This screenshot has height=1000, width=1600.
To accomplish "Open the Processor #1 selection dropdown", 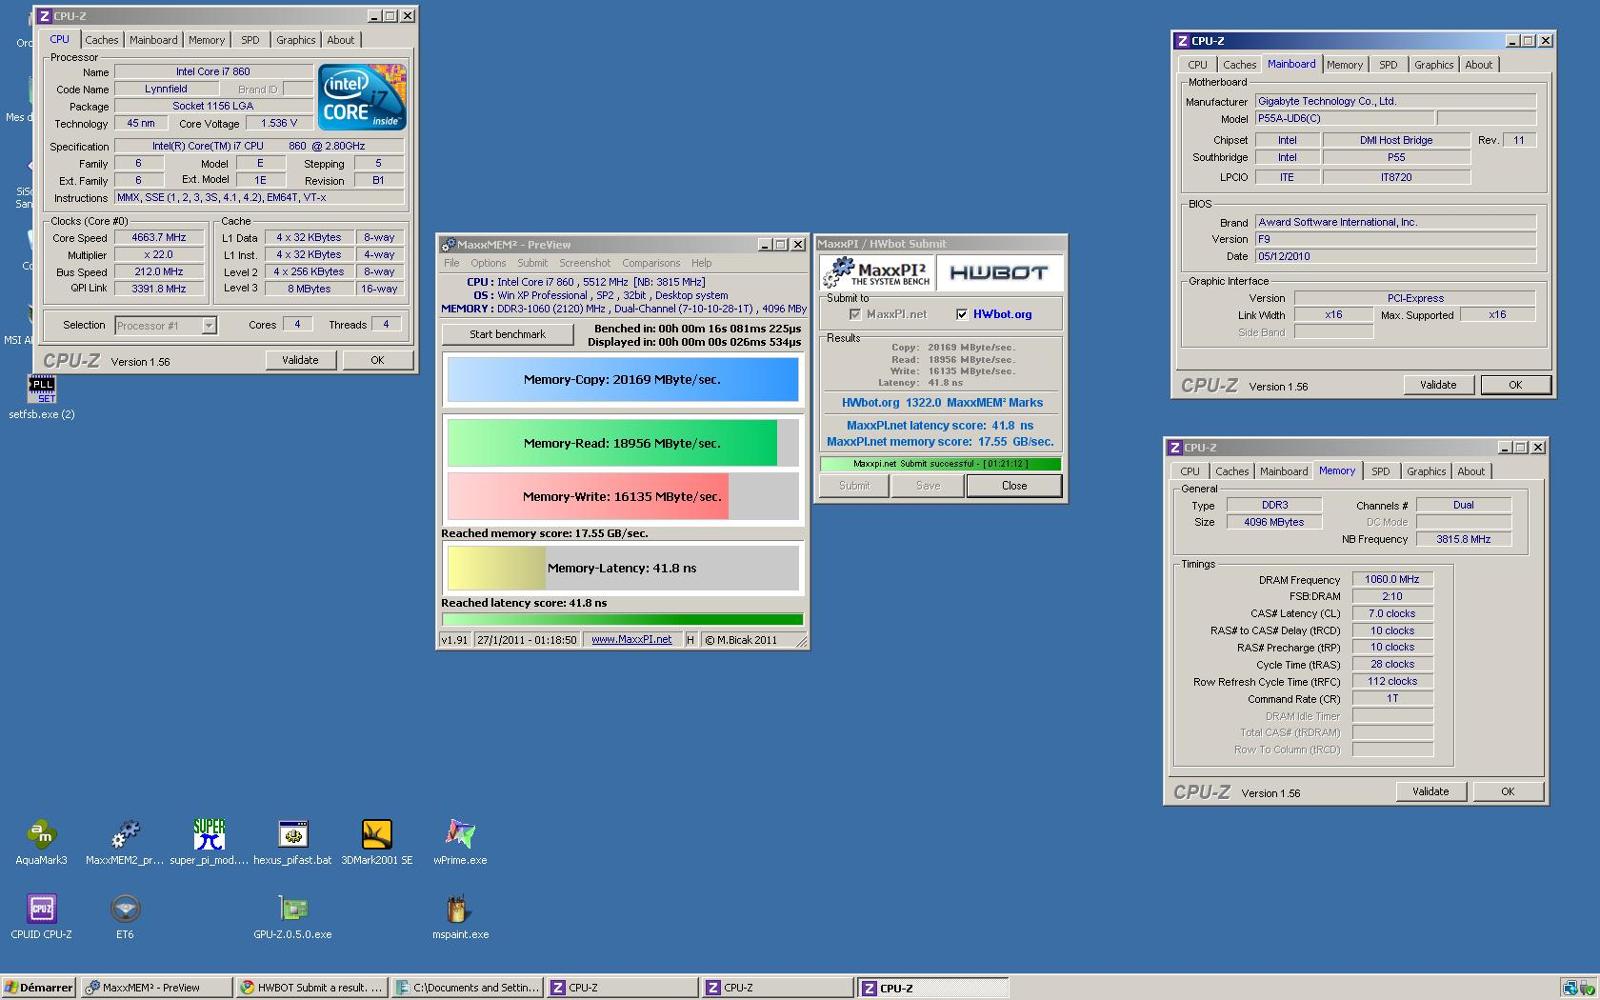I will [209, 325].
